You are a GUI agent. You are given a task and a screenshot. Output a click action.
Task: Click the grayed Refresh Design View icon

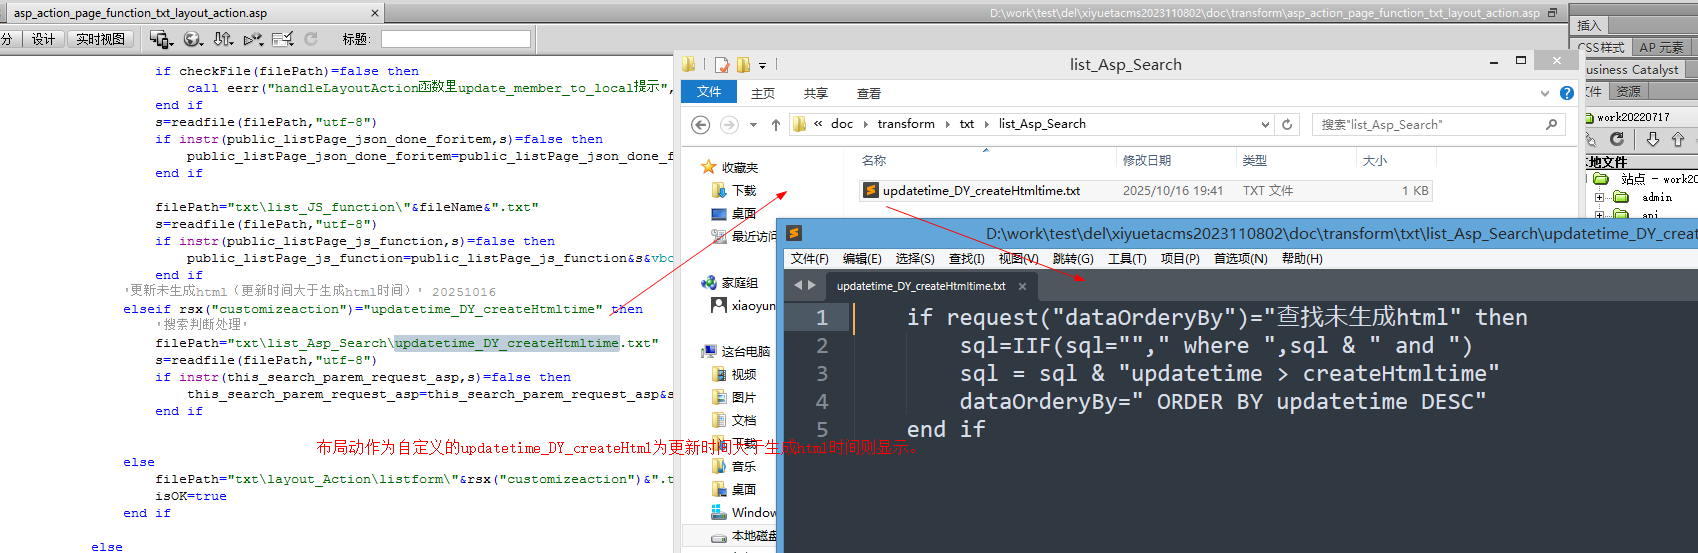(311, 39)
